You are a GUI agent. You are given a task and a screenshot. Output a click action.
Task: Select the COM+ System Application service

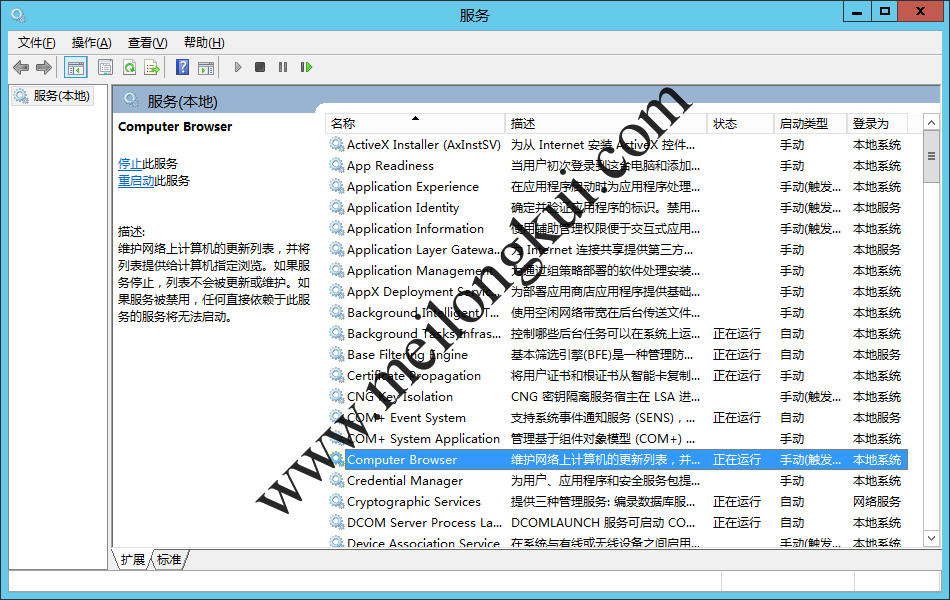(x=423, y=438)
